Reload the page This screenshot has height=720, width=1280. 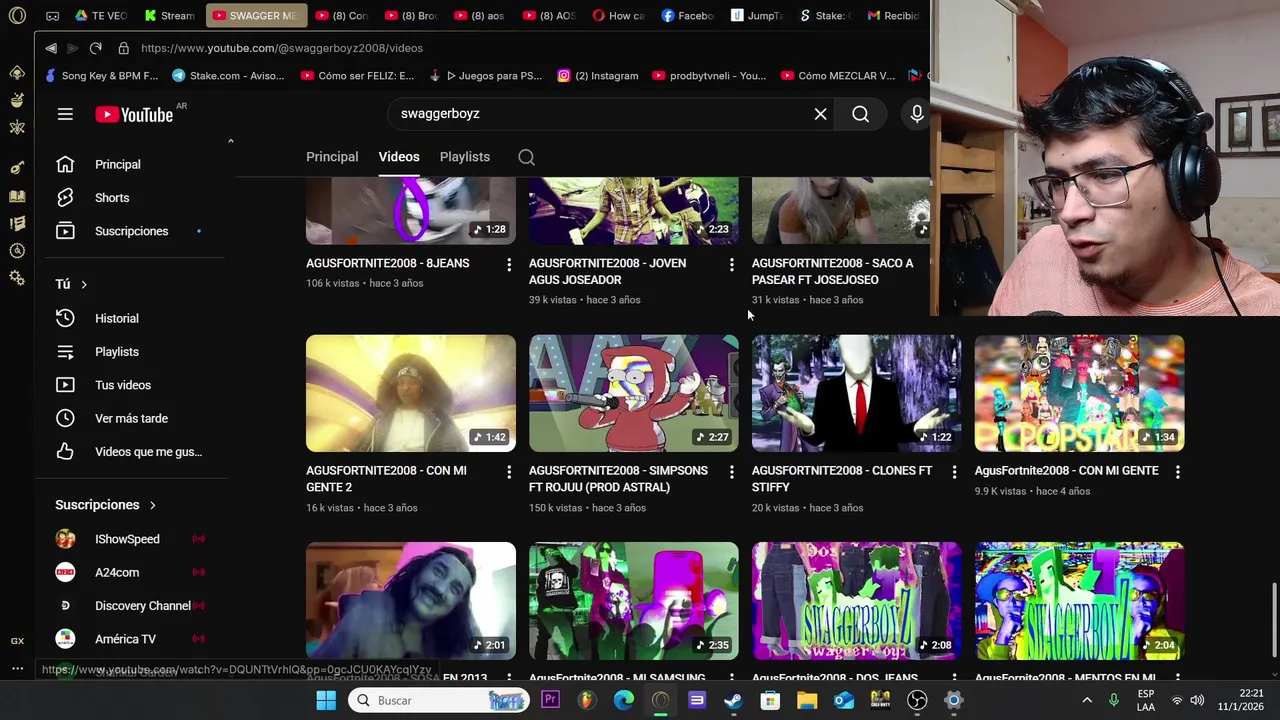[x=96, y=48]
